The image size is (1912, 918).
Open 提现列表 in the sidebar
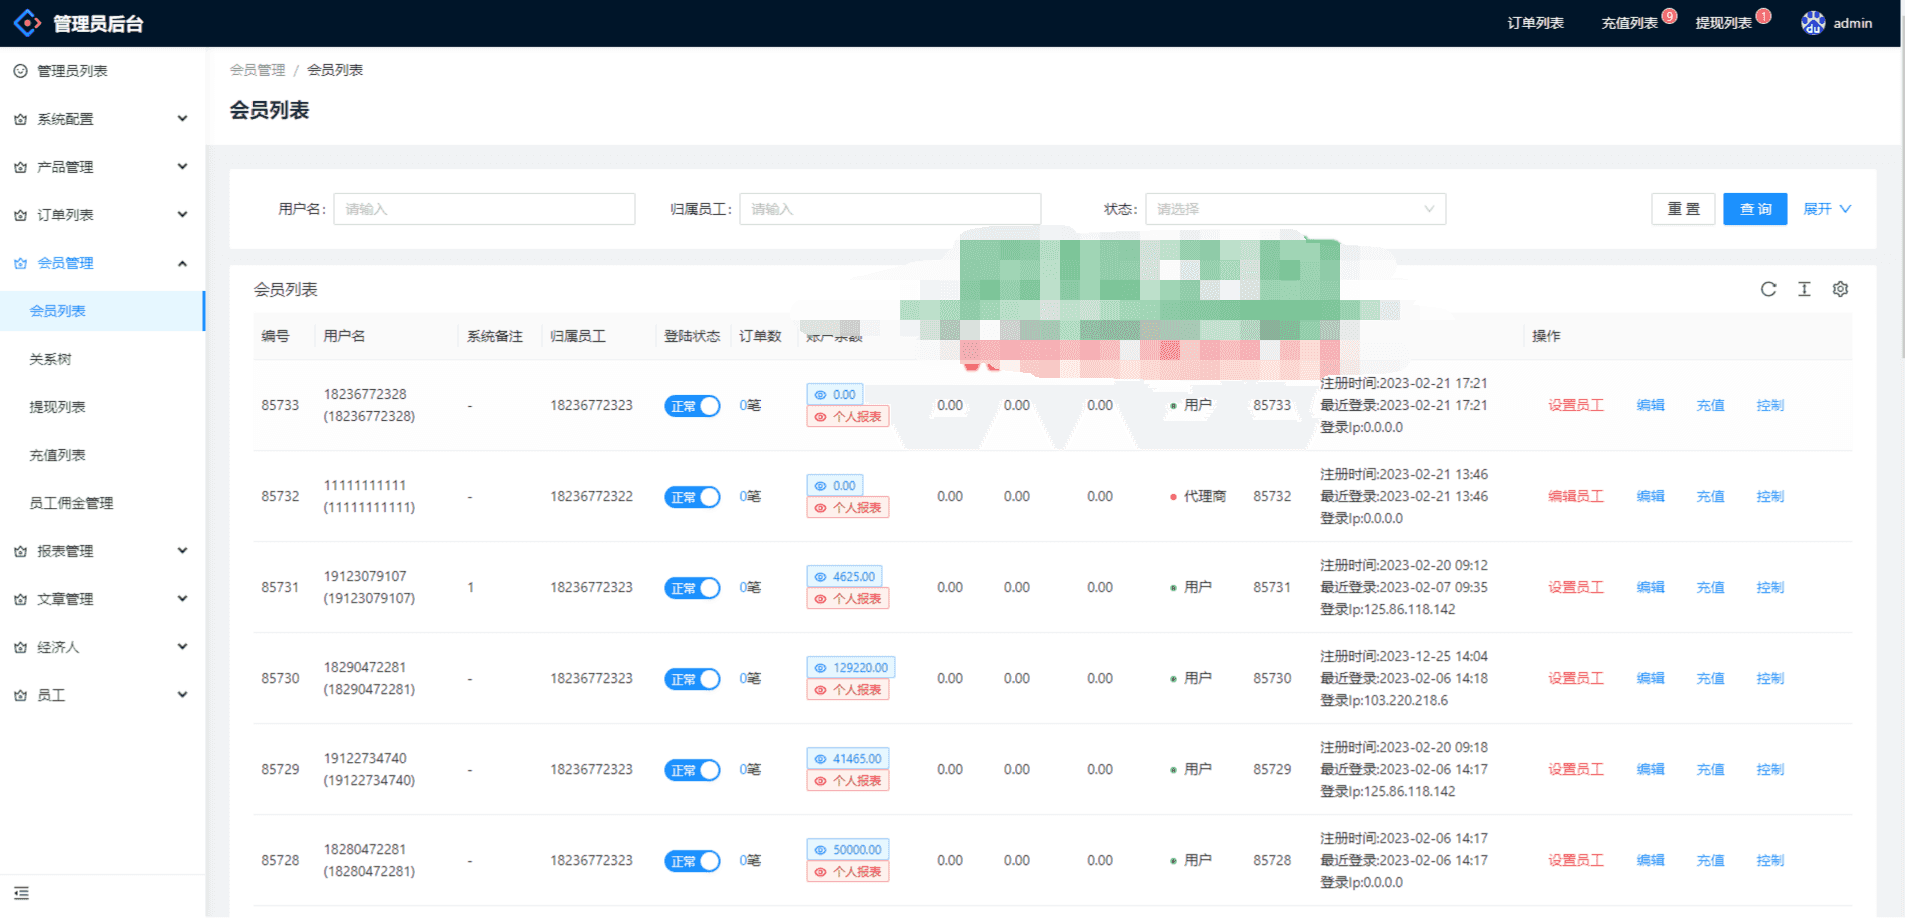[x=58, y=407]
